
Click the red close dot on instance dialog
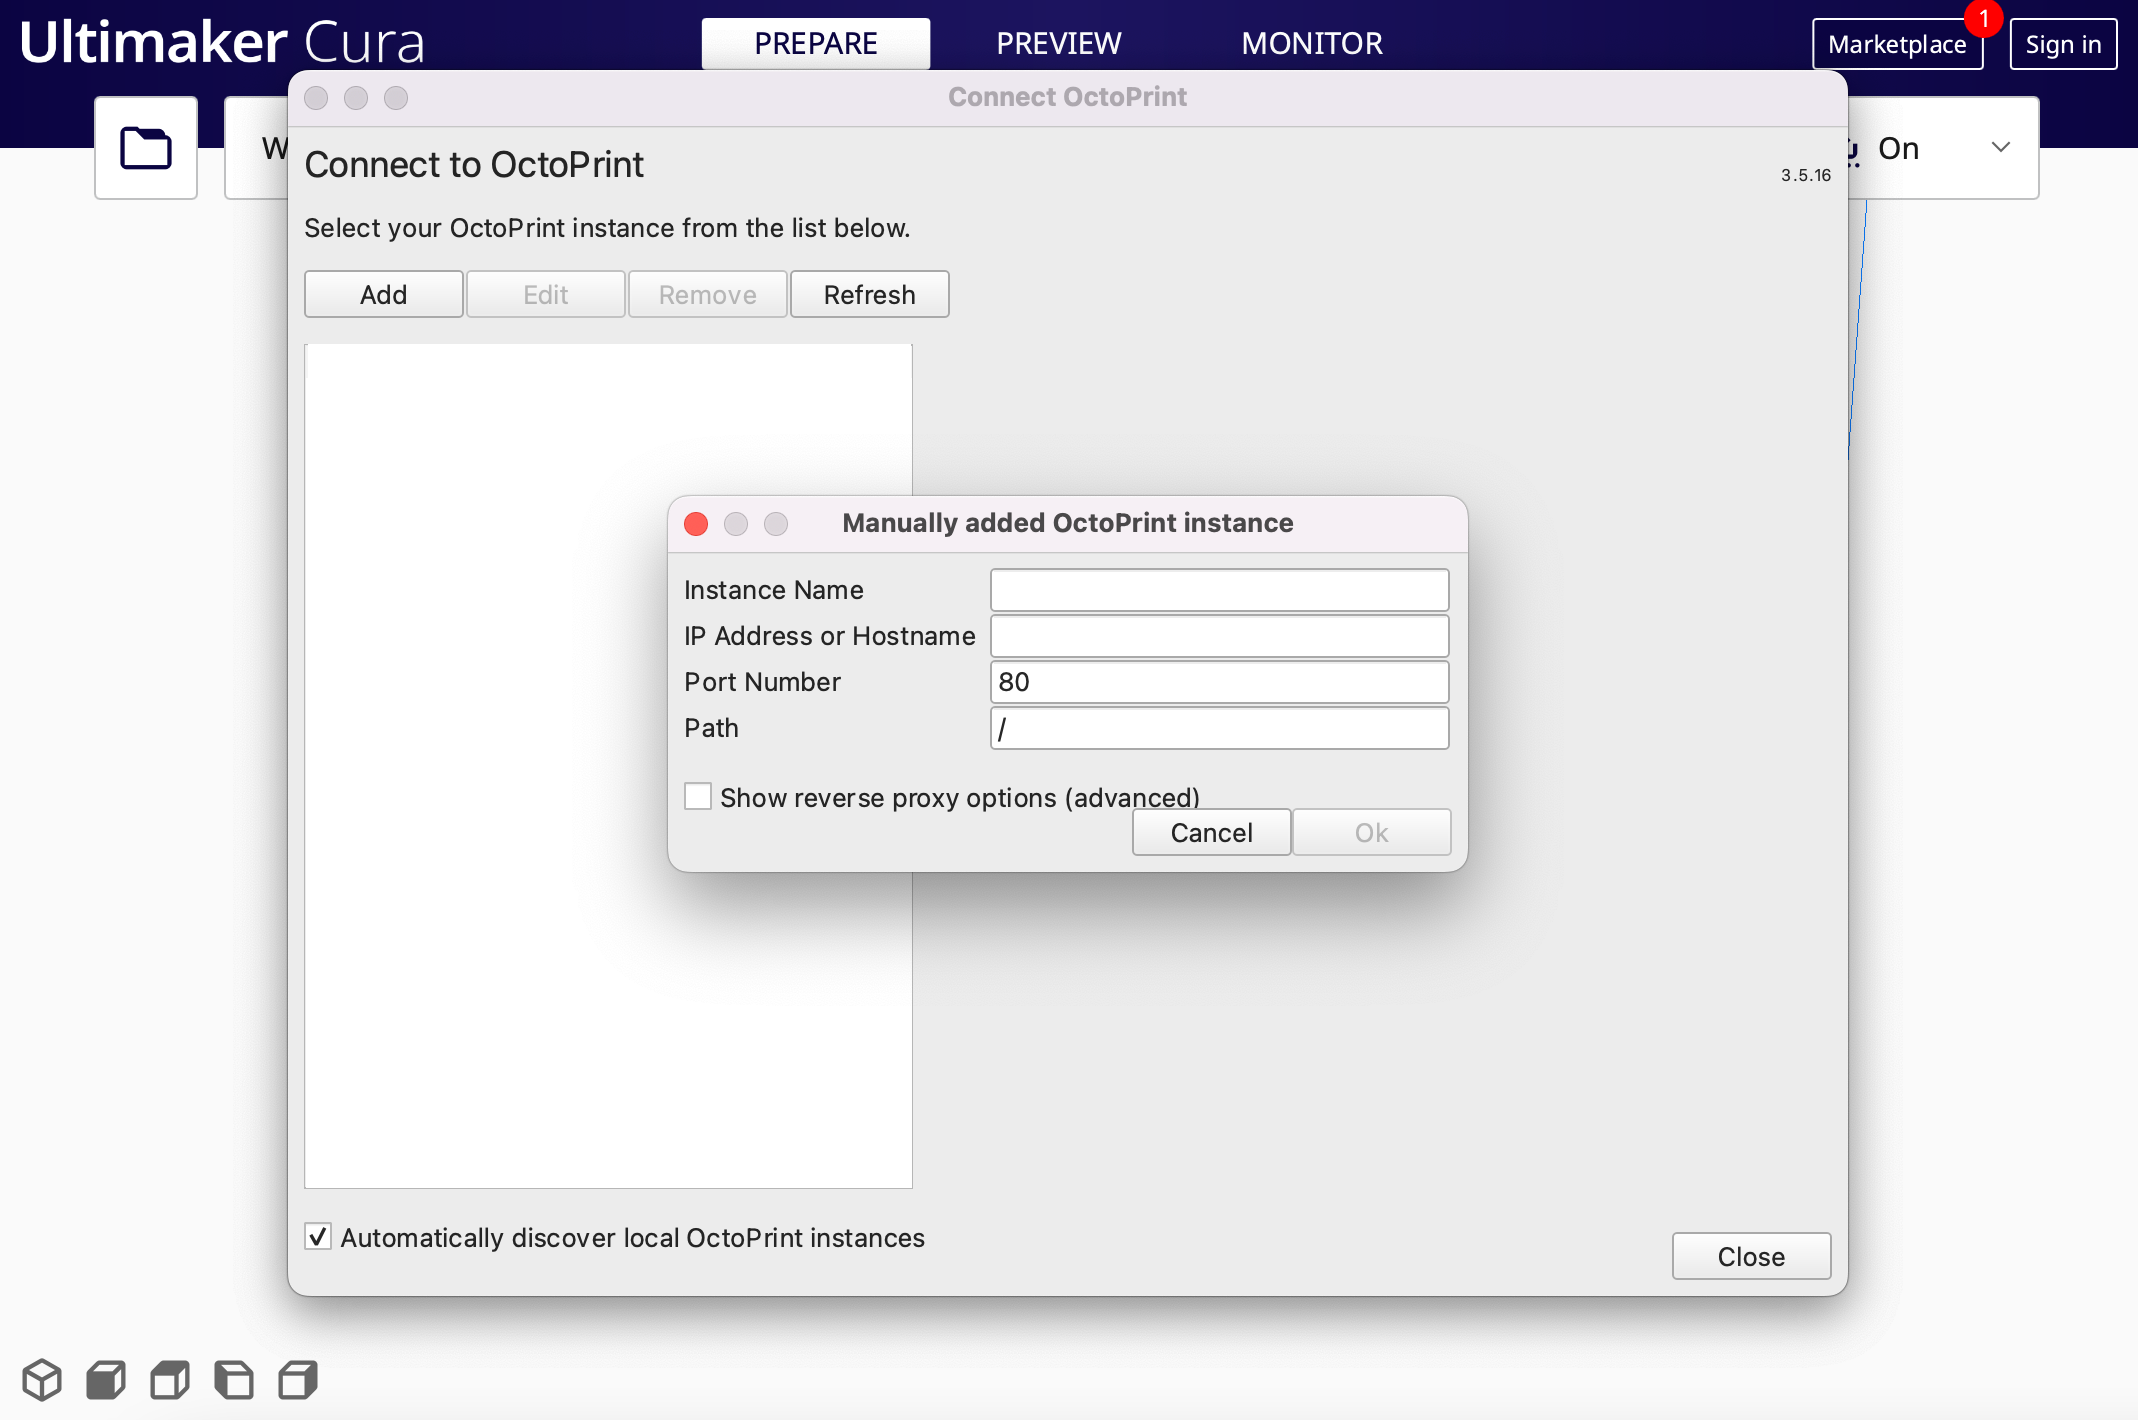click(696, 524)
